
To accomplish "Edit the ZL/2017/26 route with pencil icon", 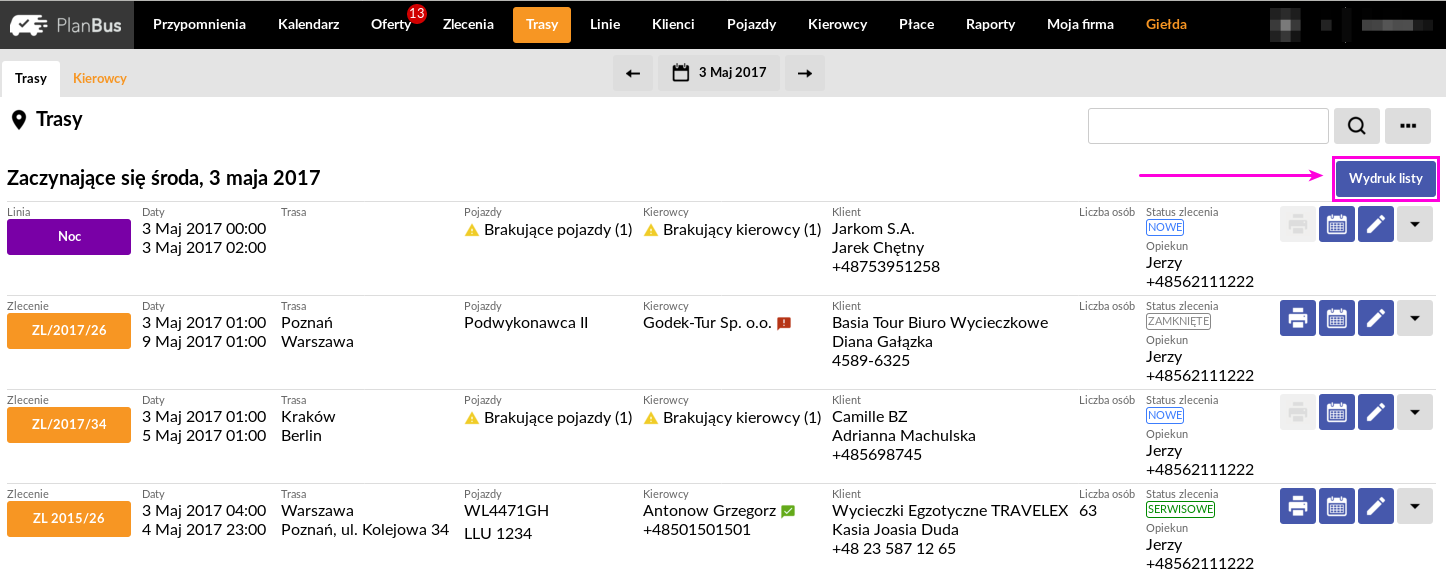I will click(x=1376, y=319).
